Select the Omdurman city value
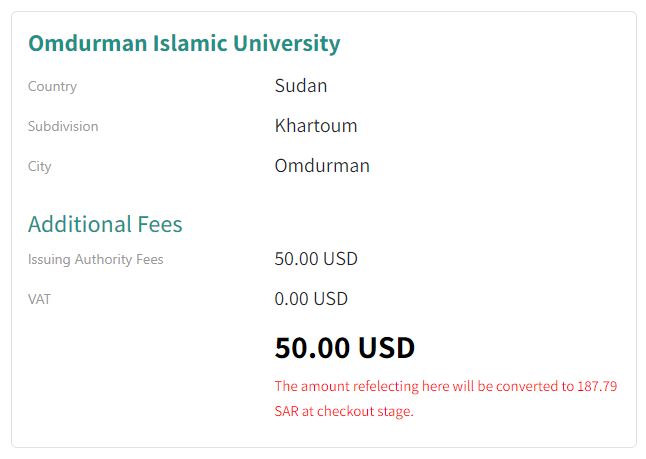 point(322,165)
